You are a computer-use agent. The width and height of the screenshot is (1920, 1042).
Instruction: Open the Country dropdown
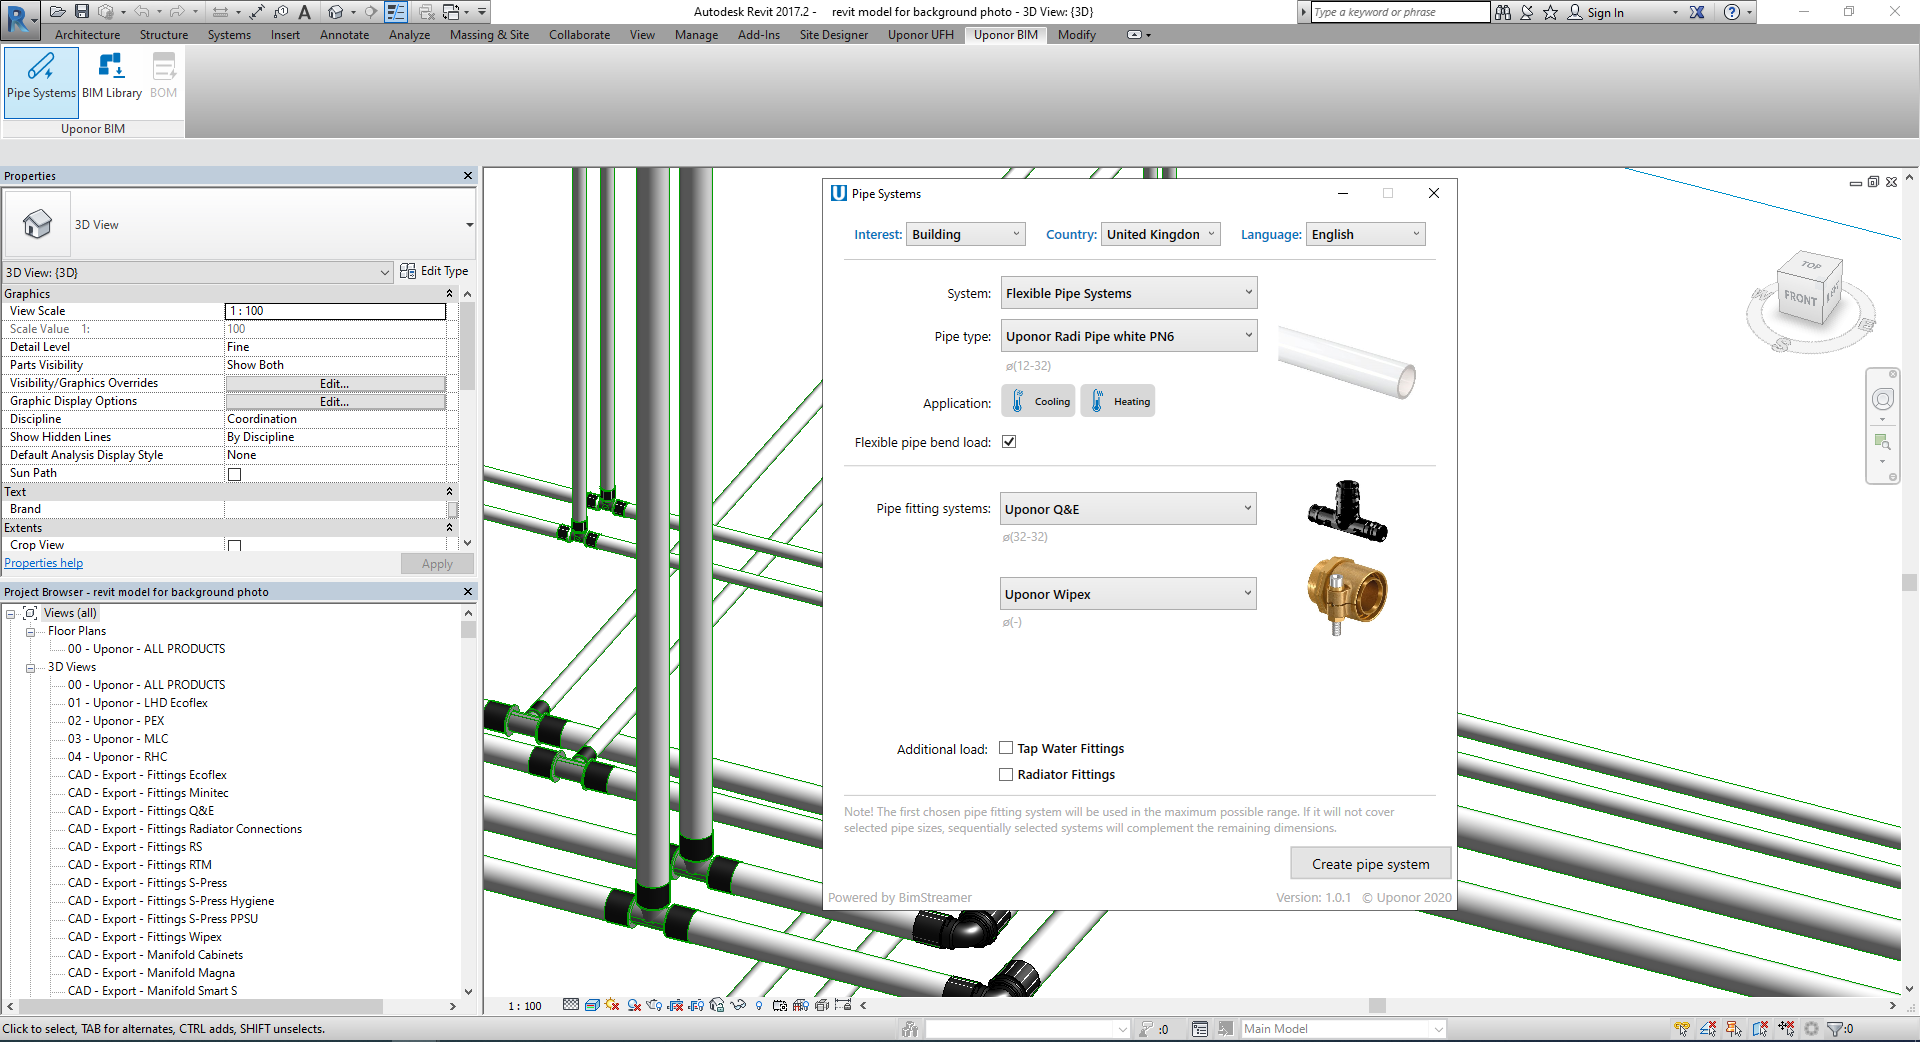pos(1160,234)
